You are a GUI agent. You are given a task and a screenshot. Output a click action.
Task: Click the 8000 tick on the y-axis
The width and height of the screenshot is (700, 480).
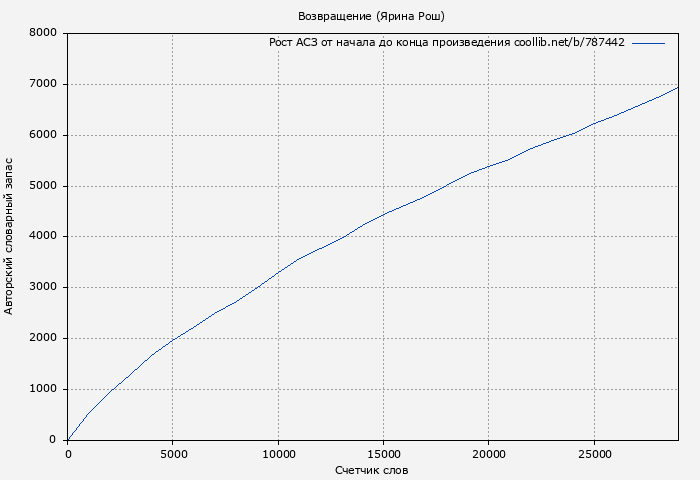coord(43,33)
